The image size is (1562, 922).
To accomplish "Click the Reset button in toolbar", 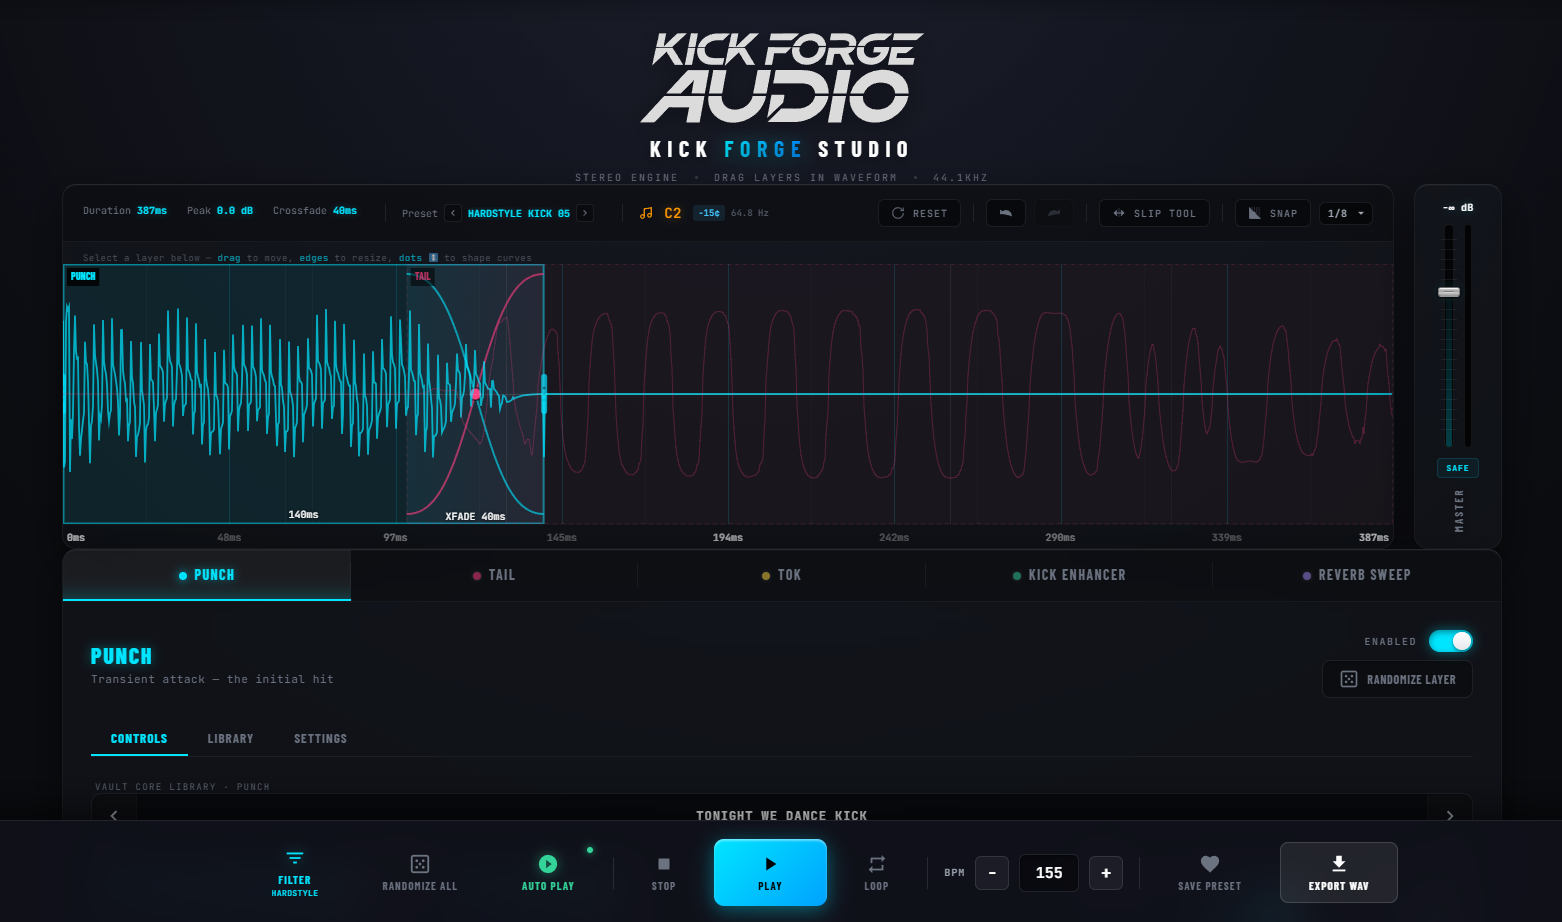I will click(919, 213).
